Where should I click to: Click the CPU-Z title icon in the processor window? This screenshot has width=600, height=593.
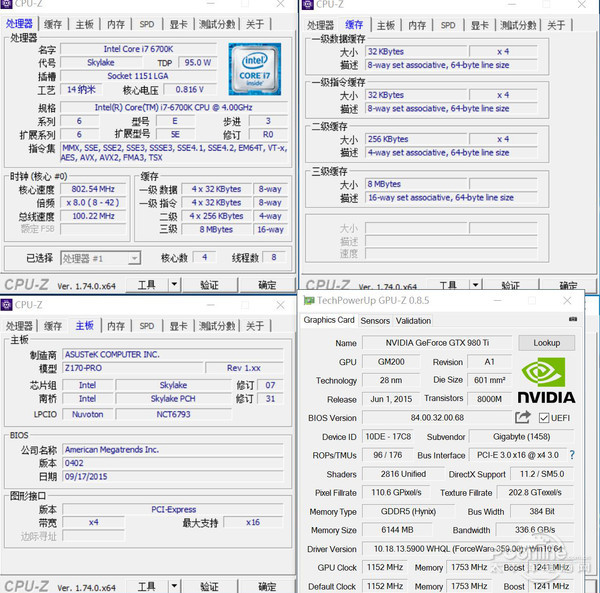(6, 4)
